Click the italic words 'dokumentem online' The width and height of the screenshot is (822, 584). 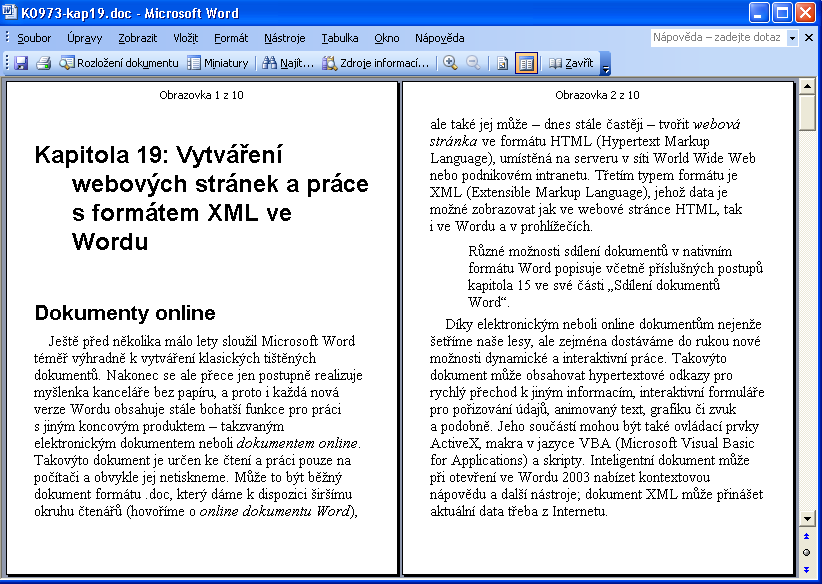[297, 443]
